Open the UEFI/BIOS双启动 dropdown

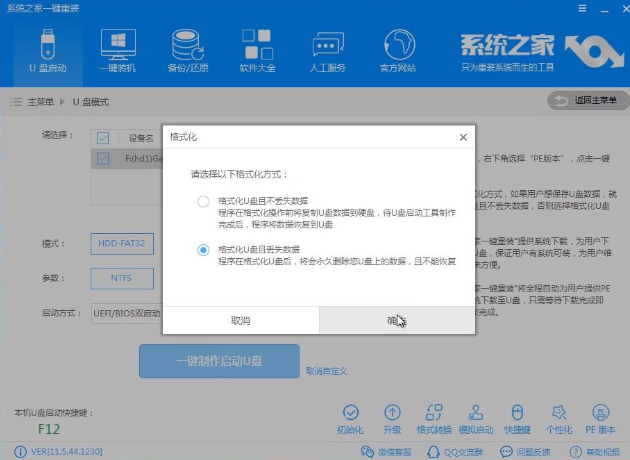tap(127, 313)
